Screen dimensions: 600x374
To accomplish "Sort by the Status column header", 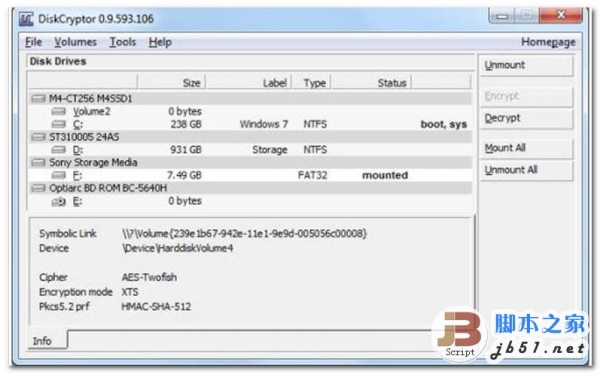I will tap(371, 83).
